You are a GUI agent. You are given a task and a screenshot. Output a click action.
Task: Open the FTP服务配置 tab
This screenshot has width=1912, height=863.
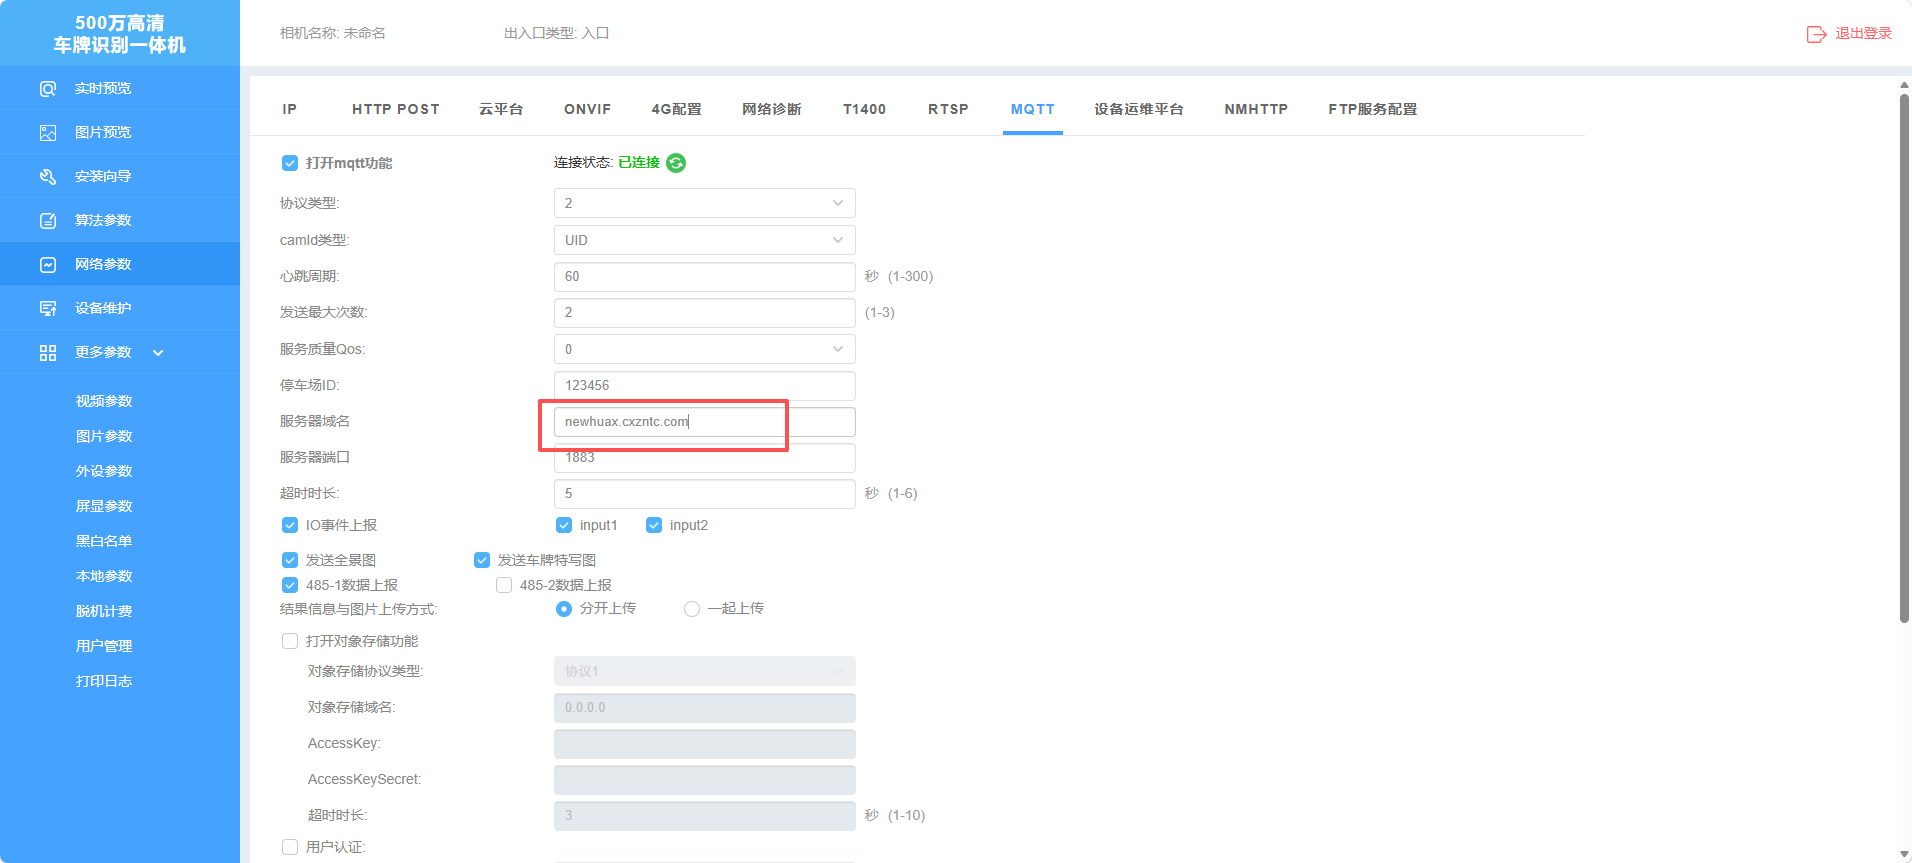pyautogui.click(x=1373, y=109)
